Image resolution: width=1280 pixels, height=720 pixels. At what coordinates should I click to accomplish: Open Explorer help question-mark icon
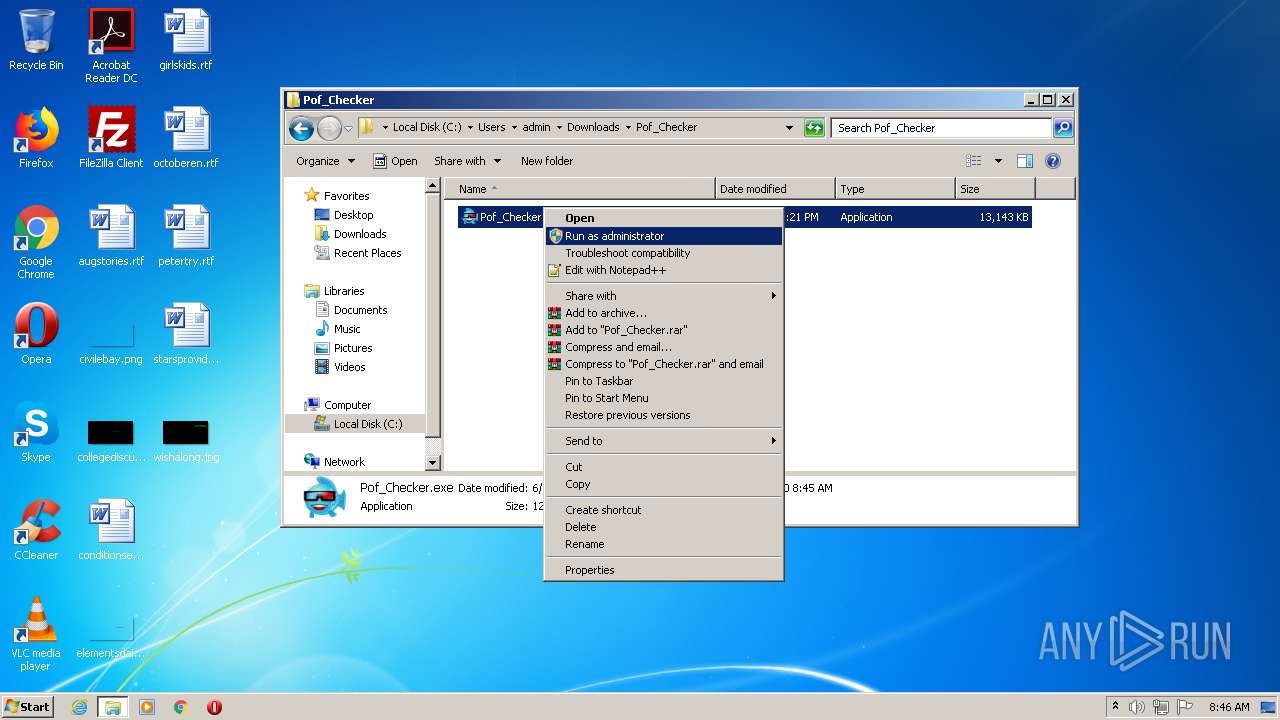click(x=1052, y=161)
